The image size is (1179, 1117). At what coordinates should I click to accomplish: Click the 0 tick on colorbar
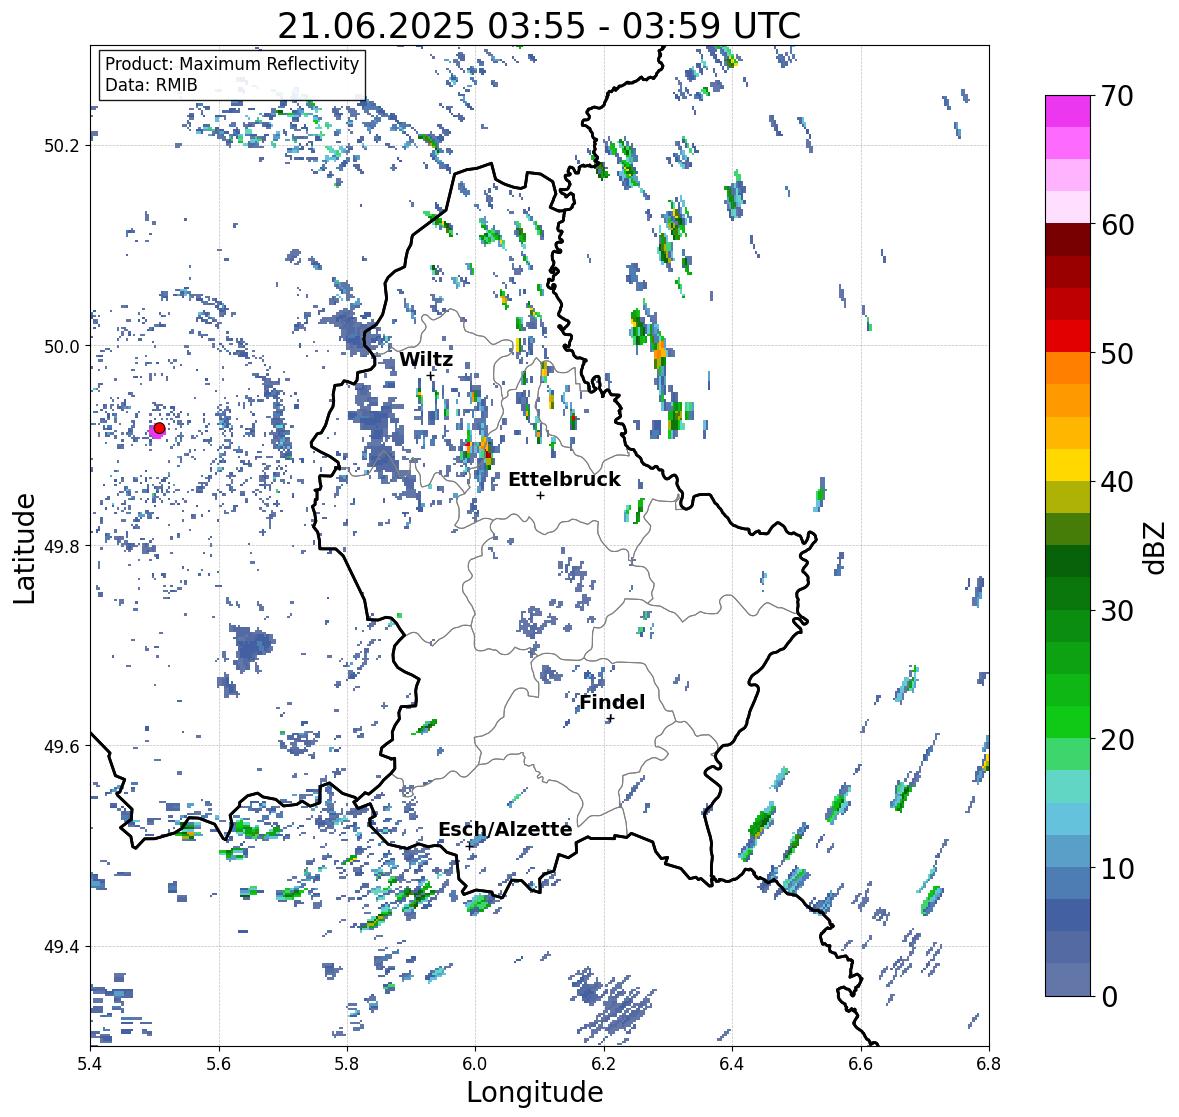[x=1109, y=997]
